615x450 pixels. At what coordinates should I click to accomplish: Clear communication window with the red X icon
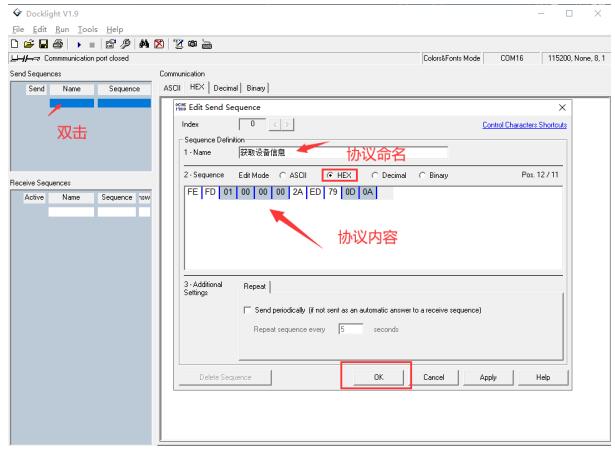coord(159,44)
